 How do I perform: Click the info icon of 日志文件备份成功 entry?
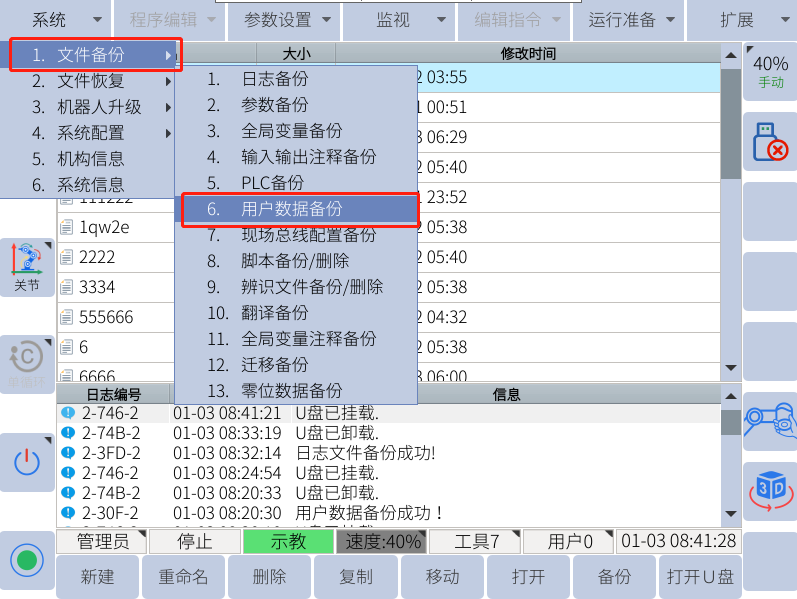[x=68, y=453]
